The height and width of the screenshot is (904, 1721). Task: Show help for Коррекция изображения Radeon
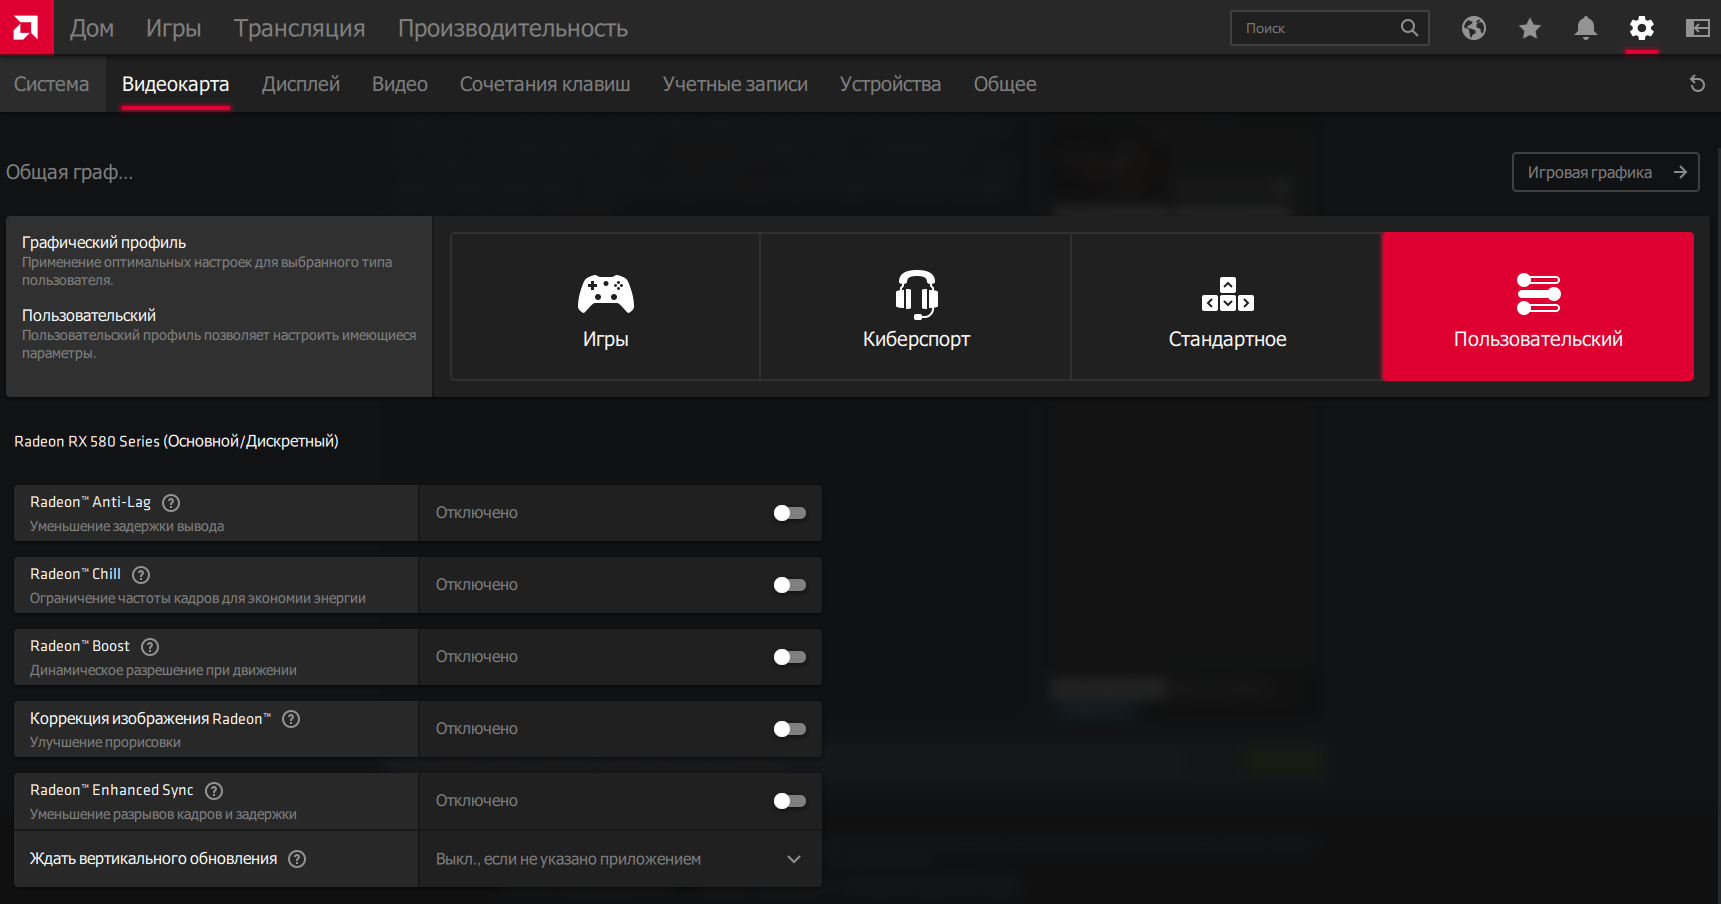(x=291, y=719)
